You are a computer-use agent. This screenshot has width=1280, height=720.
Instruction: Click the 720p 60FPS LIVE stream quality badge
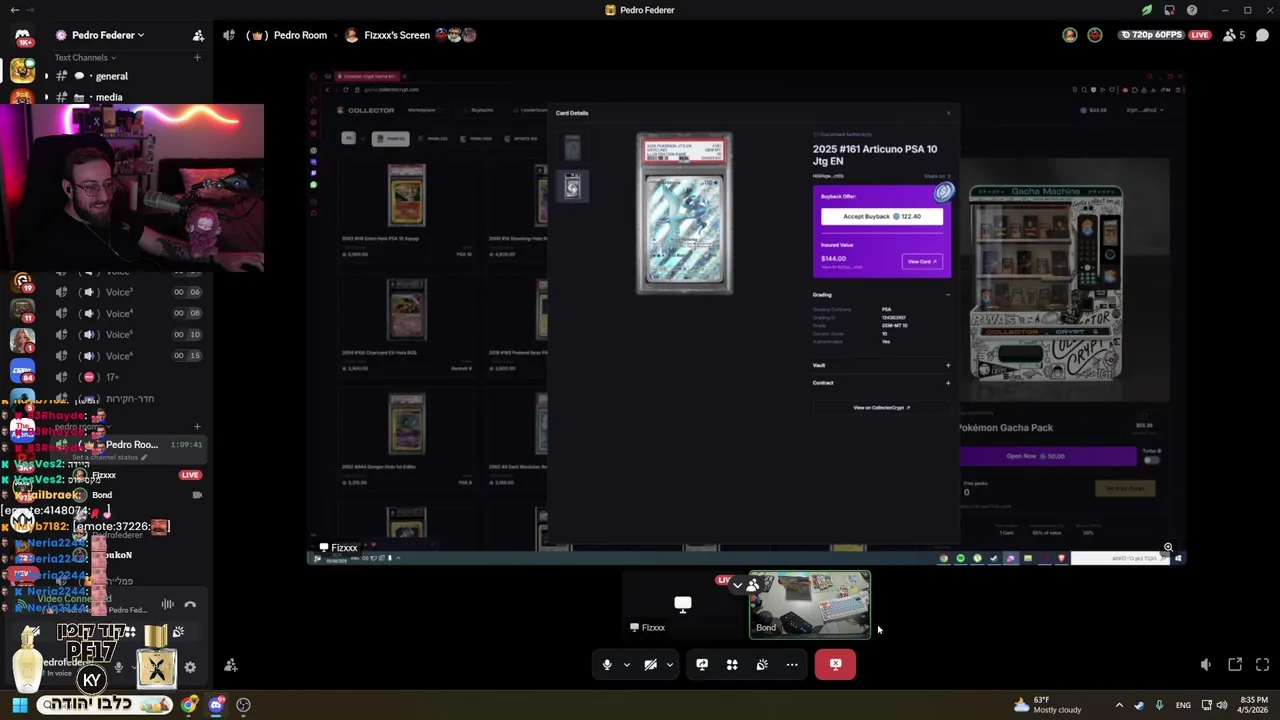pos(1165,35)
